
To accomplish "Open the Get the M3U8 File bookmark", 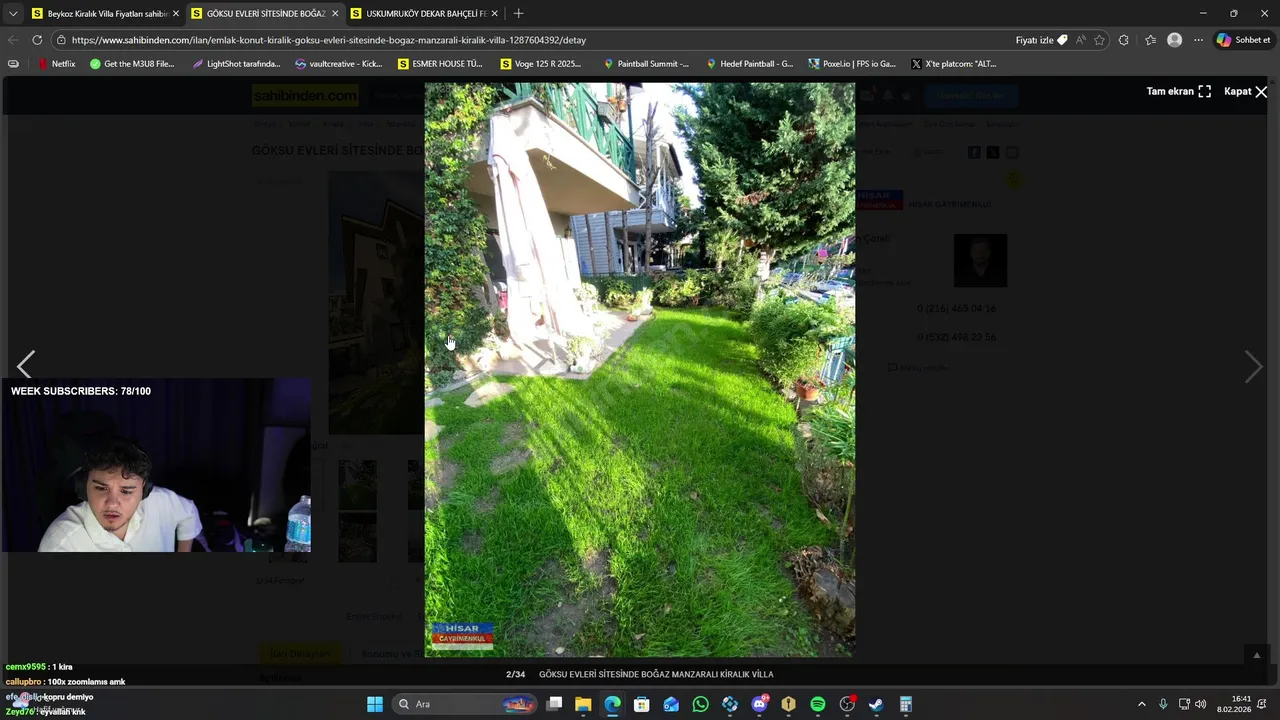I will (x=132, y=64).
